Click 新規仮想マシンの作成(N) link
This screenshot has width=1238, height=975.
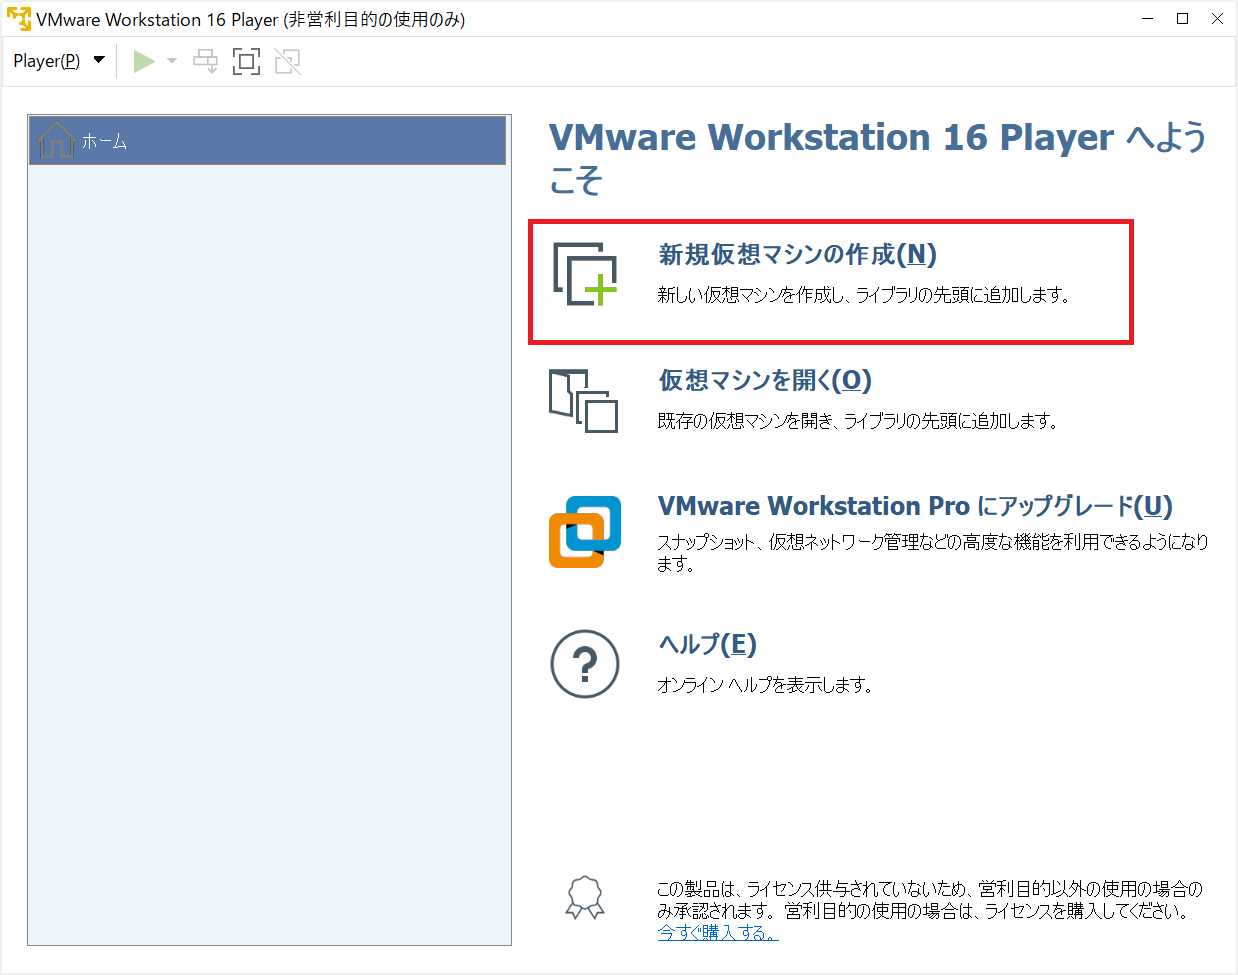[x=797, y=255]
